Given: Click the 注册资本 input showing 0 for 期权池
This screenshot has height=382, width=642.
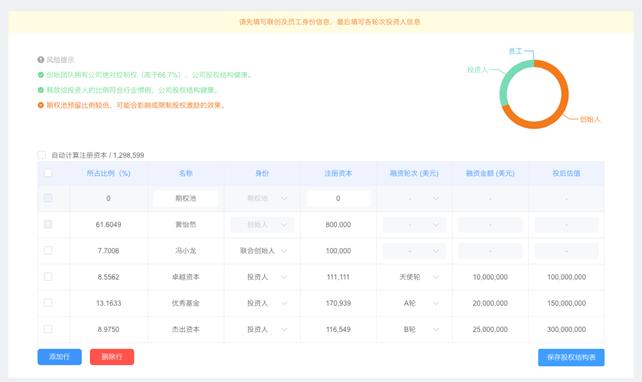Looking at the screenshot, I should point(338,198).
